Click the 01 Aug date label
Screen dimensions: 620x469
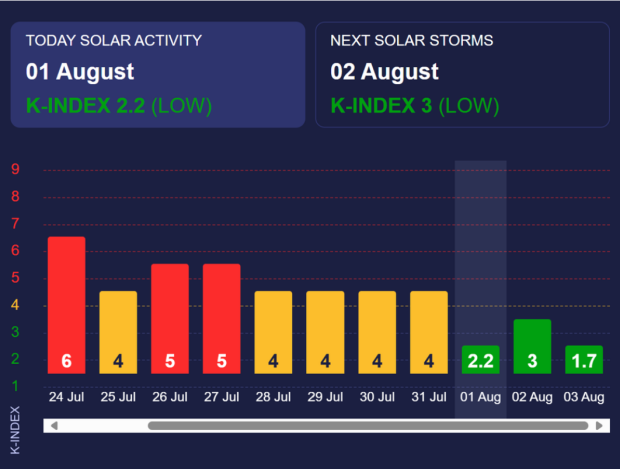coord(480,397)
